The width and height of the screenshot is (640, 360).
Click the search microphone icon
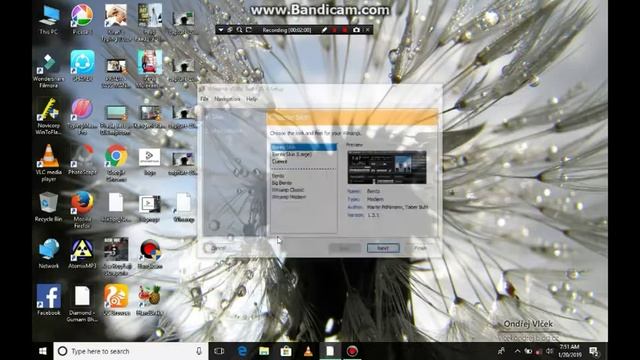[199, 351]
